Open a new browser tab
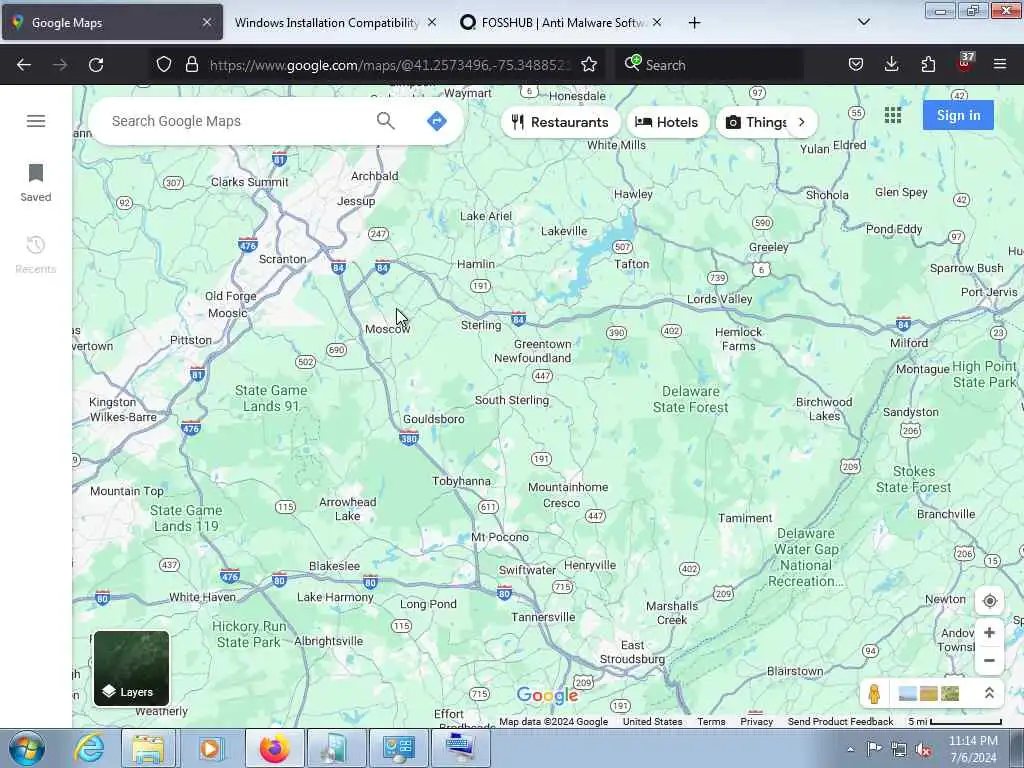The width and height of the screenshot is (1024, 768). click(x=694, y=23)
